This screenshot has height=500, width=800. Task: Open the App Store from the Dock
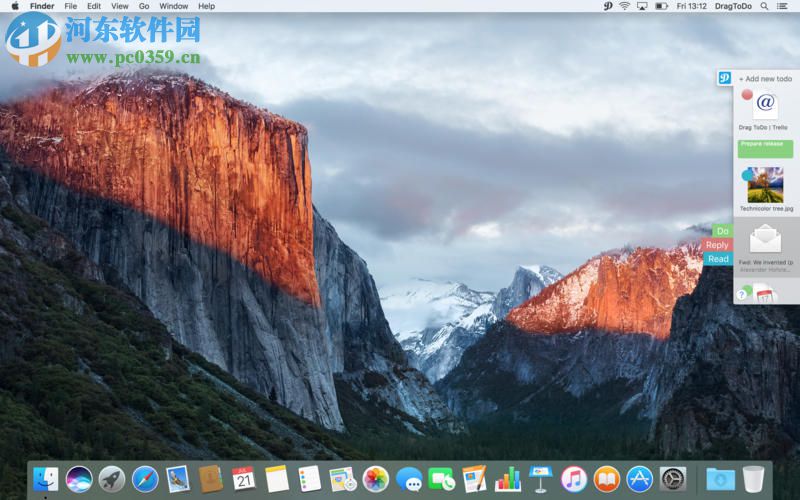tap(640, 479)
